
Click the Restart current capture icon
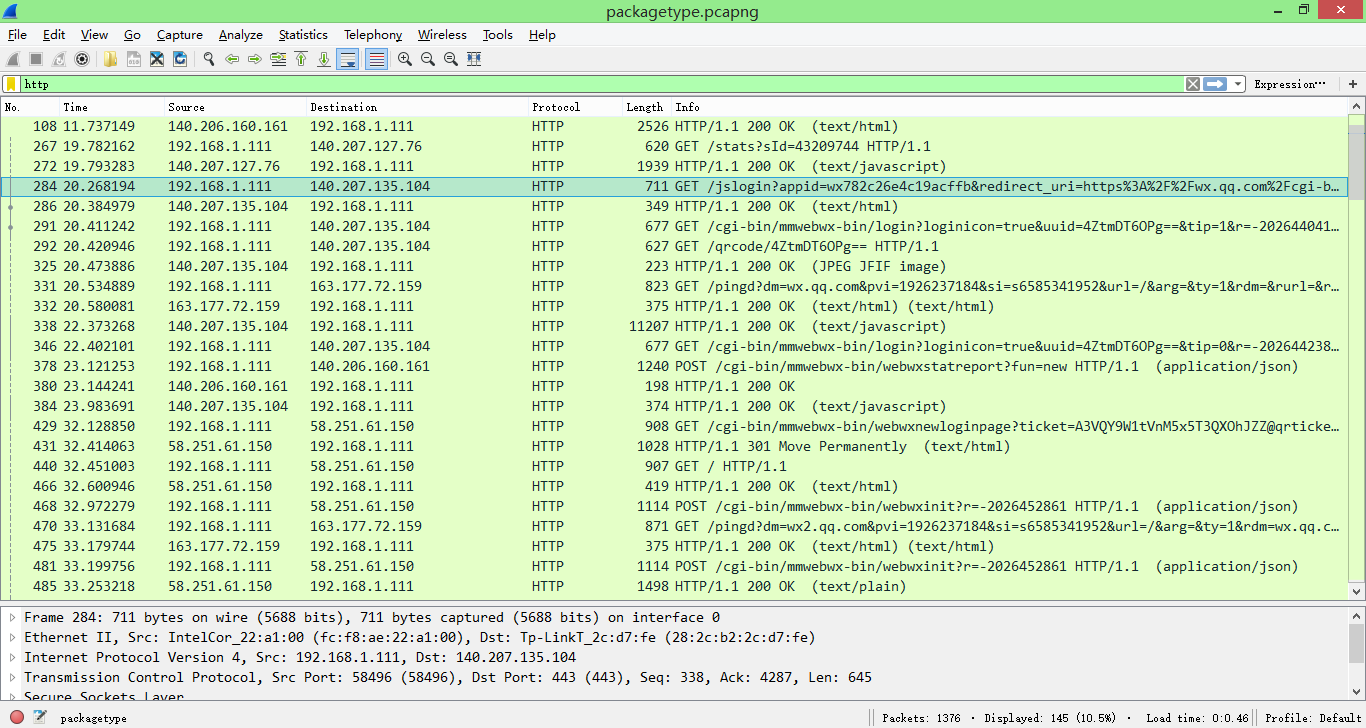pyautogui.click(x=59, y=59)
